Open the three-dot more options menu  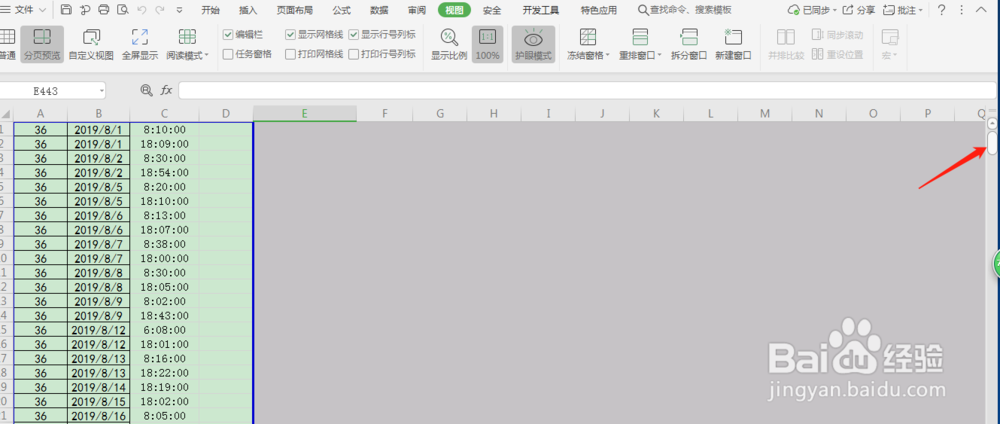click(962, 10)
